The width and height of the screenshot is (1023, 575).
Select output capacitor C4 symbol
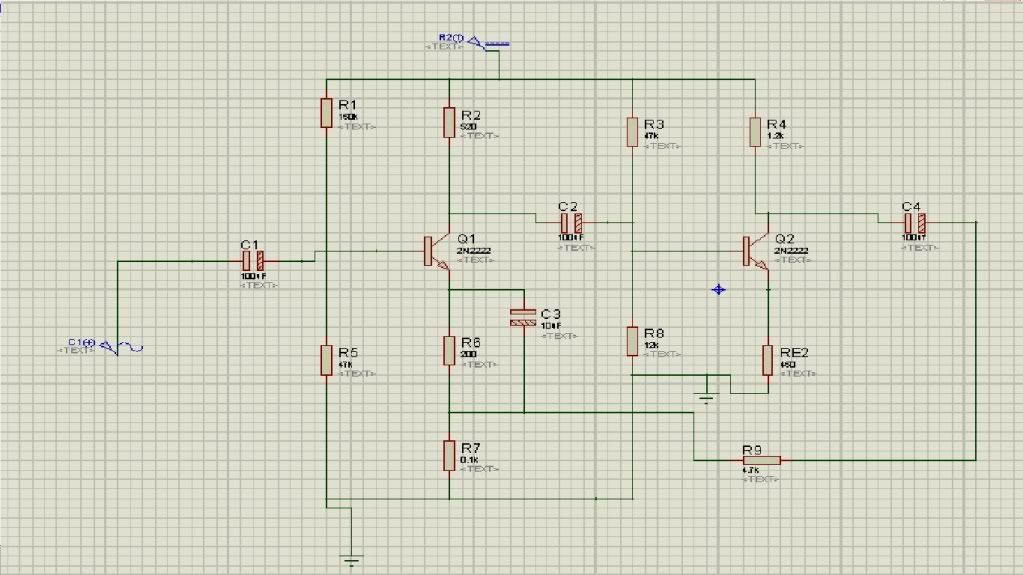pos(915,223)
